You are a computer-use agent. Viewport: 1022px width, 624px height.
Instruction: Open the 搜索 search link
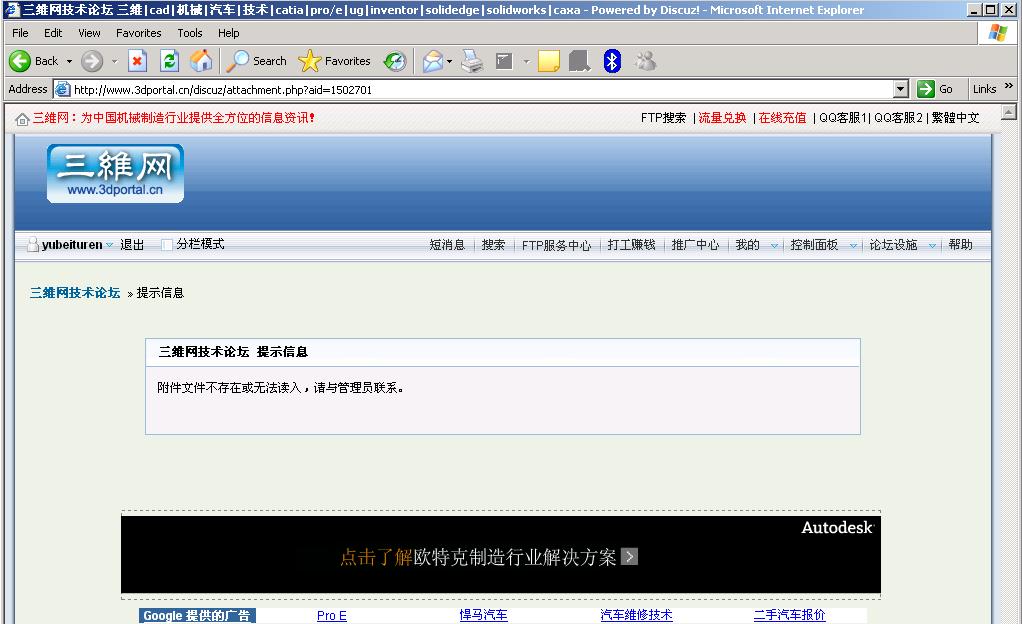pos(493,245)
